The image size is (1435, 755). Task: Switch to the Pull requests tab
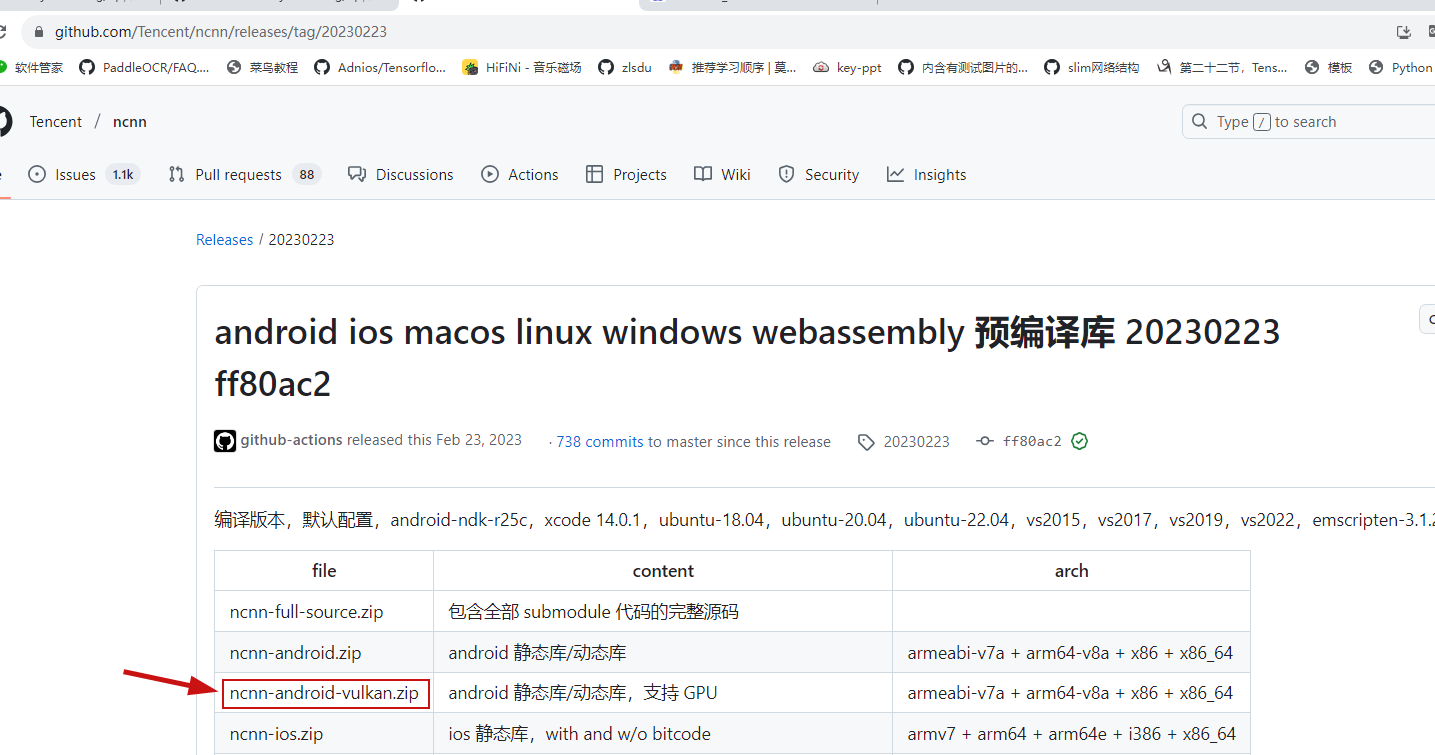pos(244,174)
